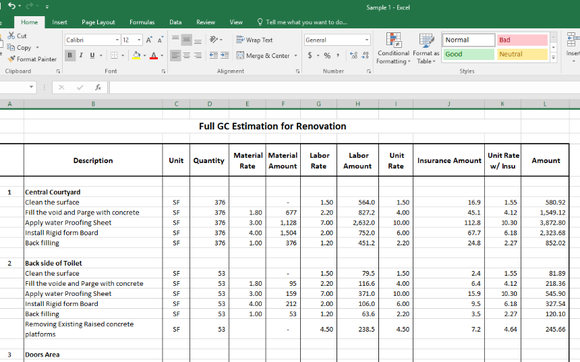Open the Home ribbon tab
Viewport: 580px width, 362px height.
pyautogui.click(x=29, y=22)
